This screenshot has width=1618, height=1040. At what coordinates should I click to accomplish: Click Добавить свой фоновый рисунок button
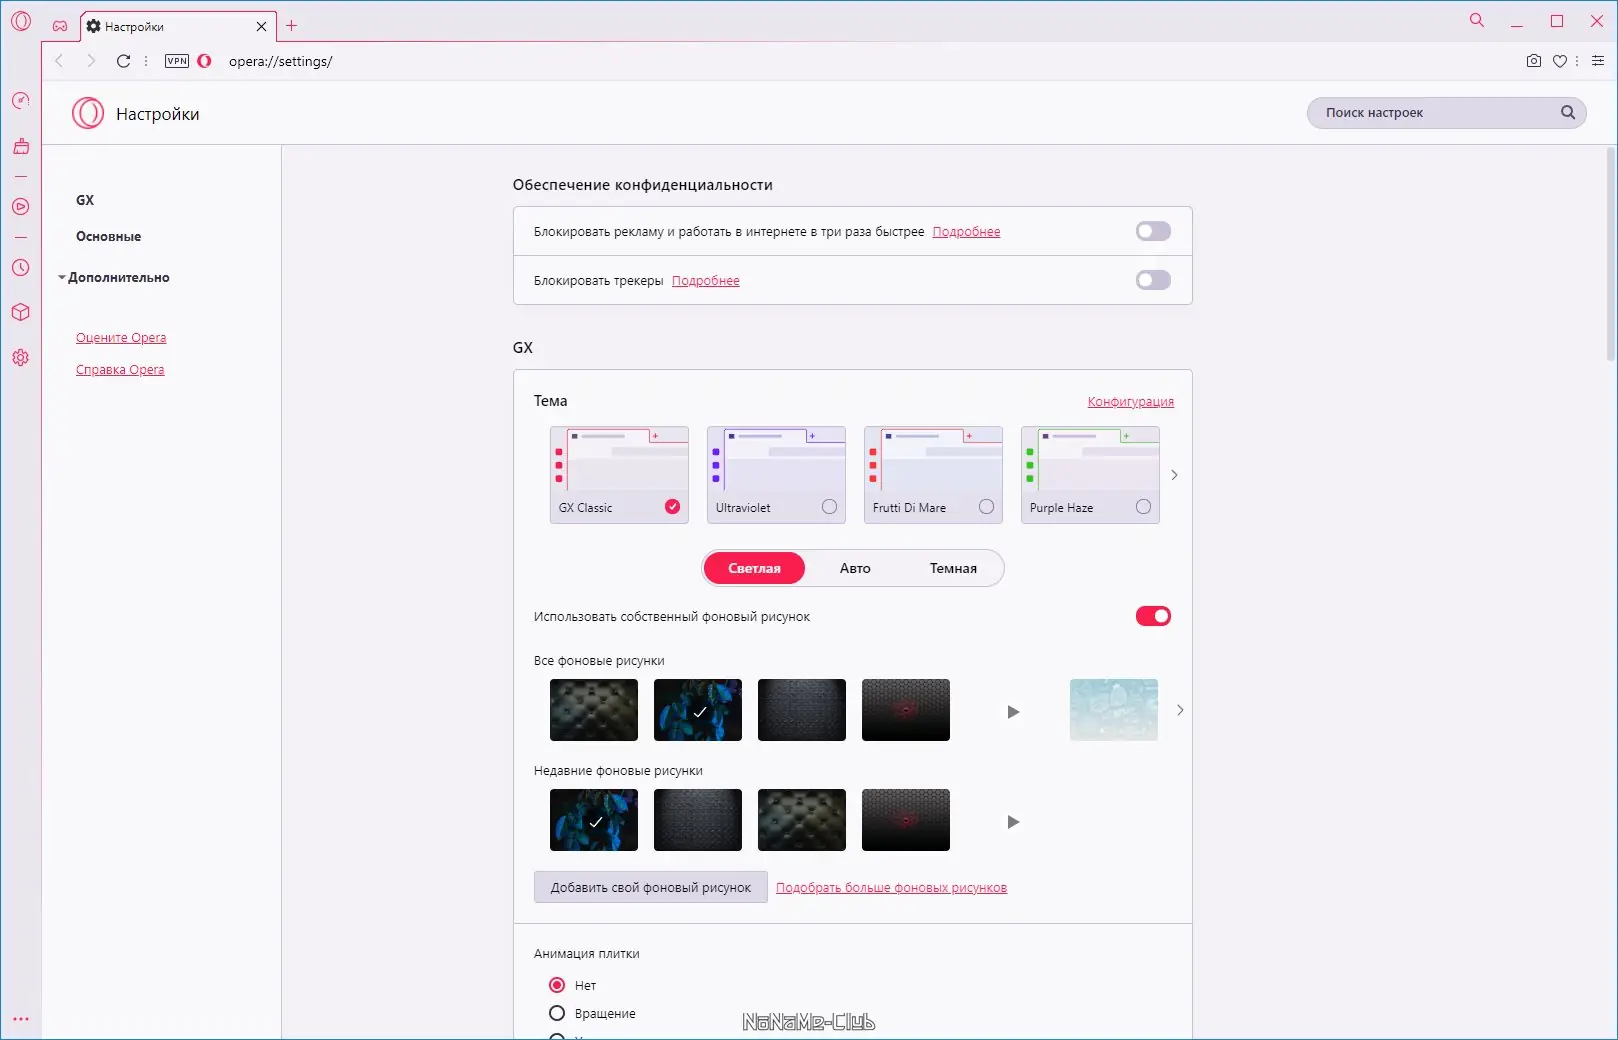651,887
